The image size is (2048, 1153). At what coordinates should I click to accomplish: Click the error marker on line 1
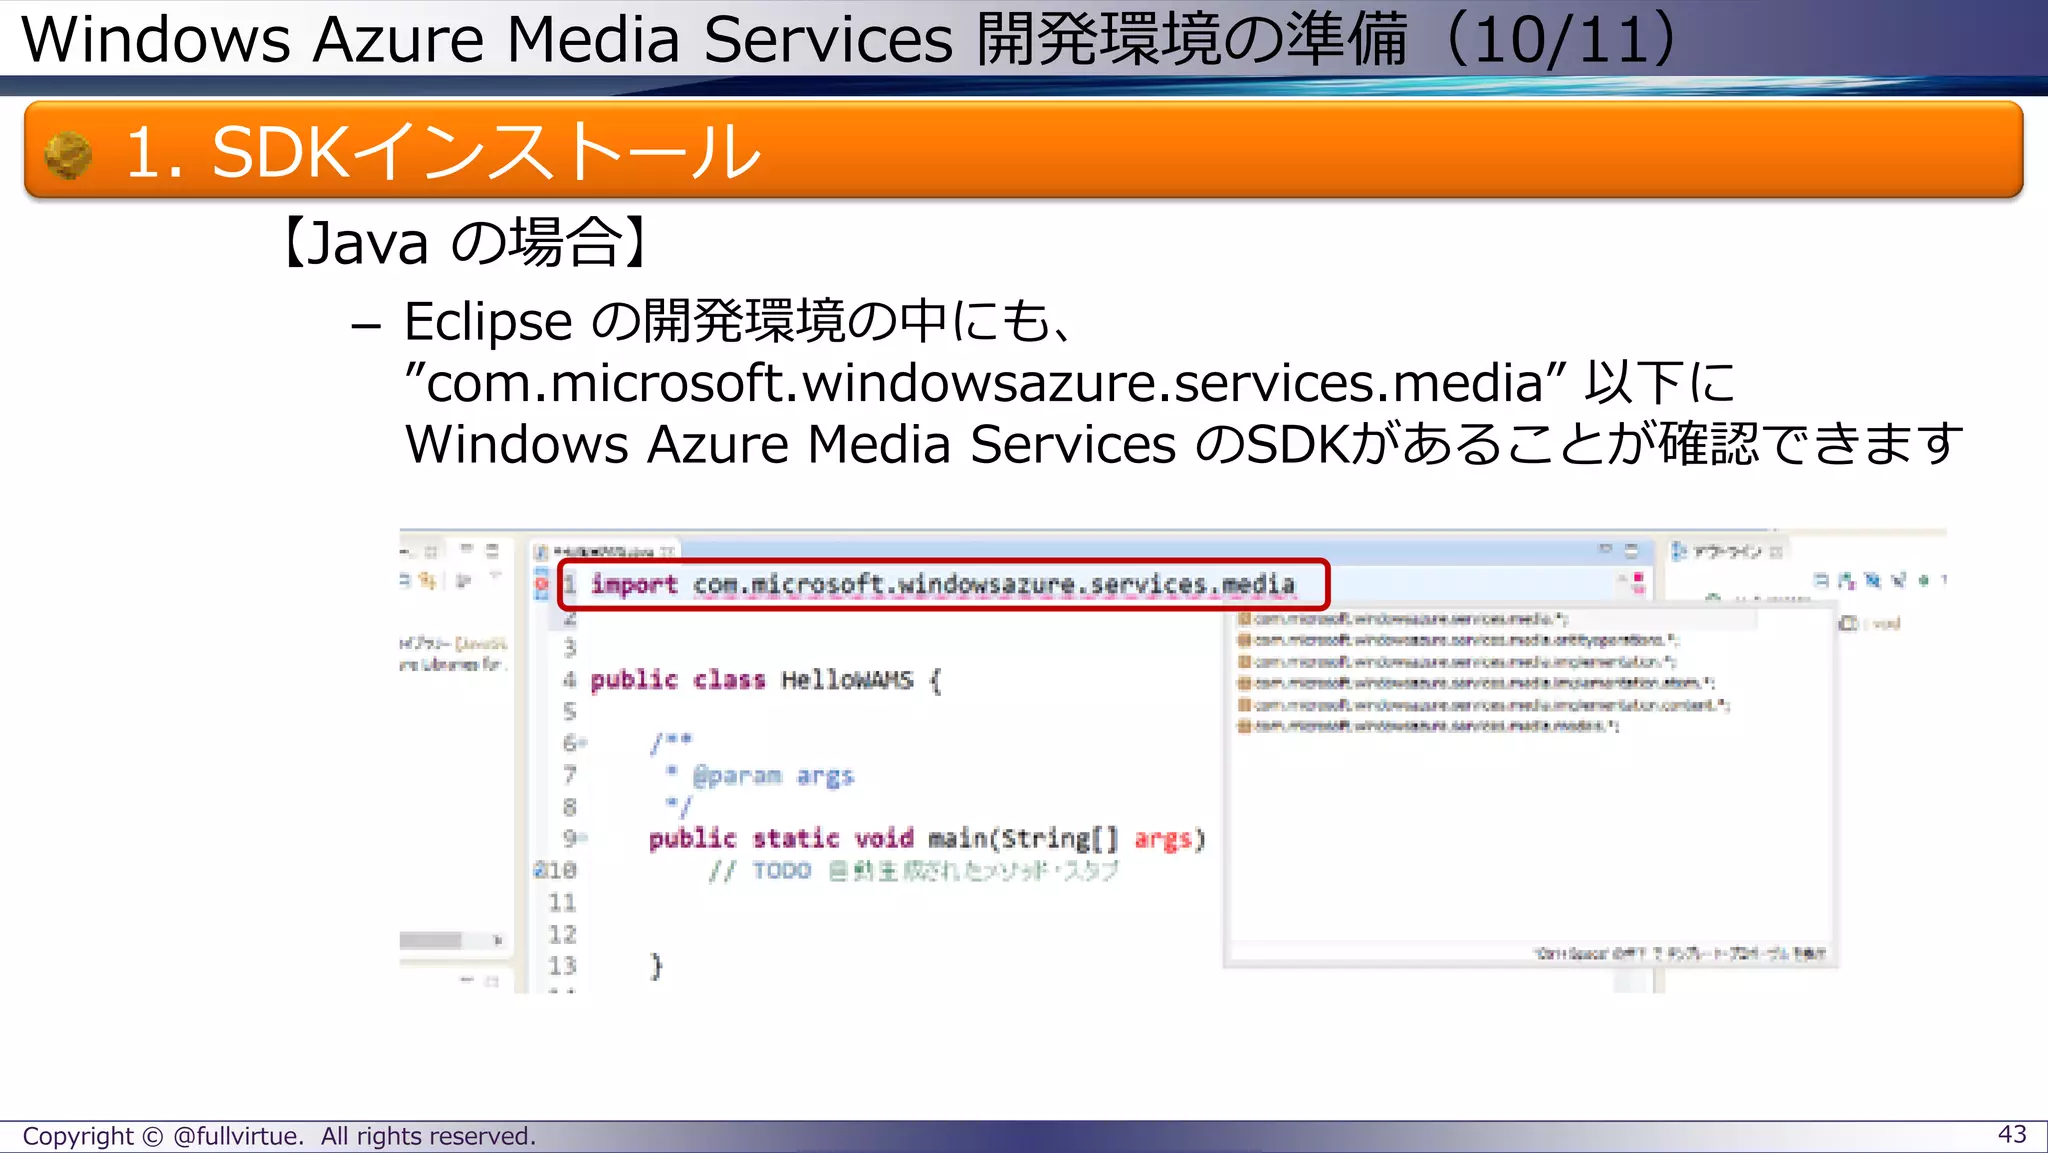[x=541, y=585]
